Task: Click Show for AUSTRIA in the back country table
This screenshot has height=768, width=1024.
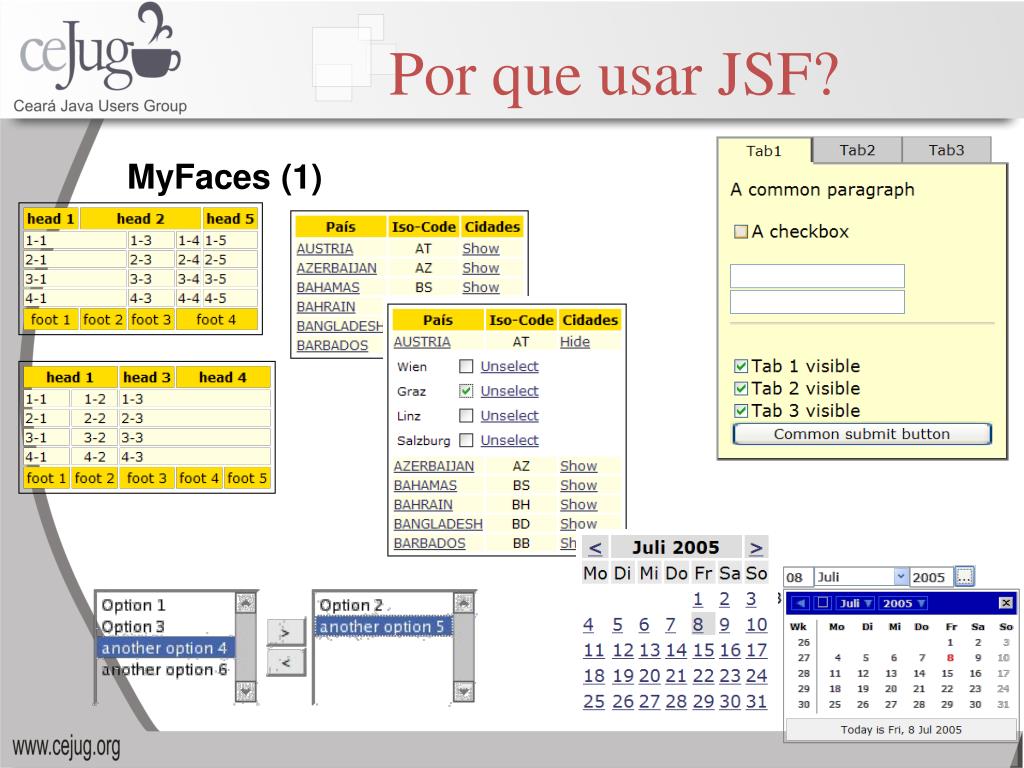Action: (481, 249)
